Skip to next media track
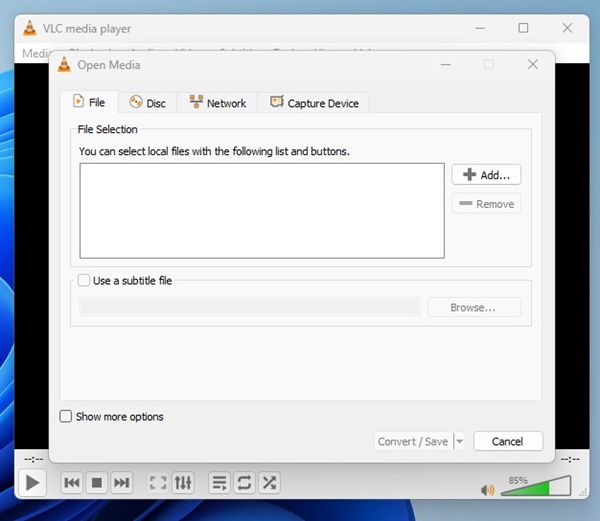This screenshot has width=600, height=521. click(121, 483)
